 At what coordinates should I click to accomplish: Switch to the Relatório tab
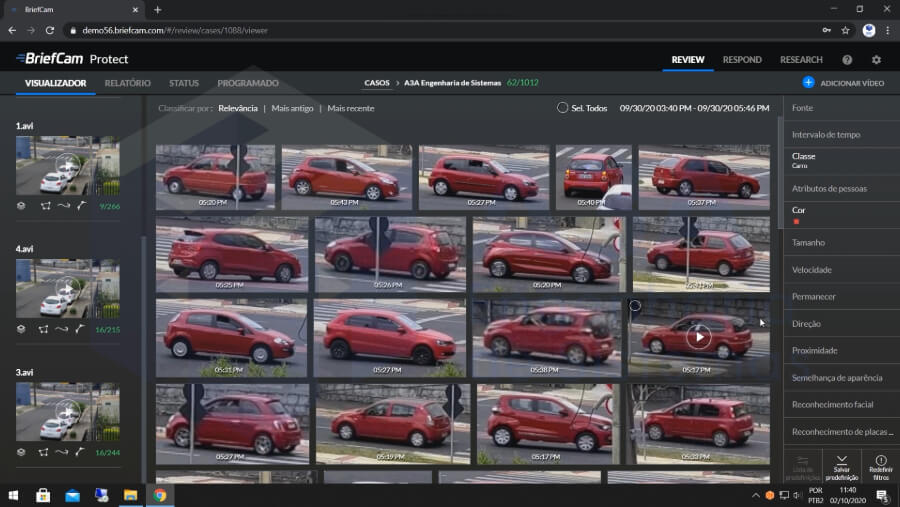127,83
